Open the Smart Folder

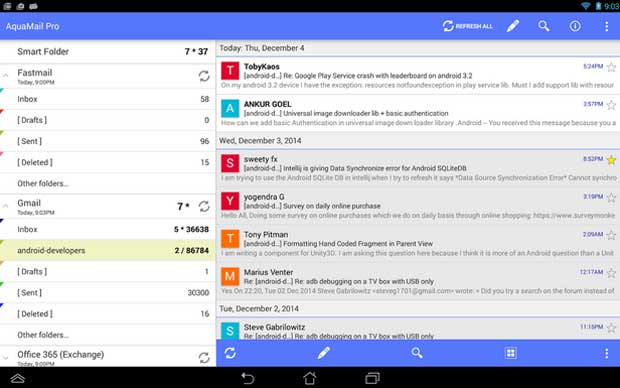(x=108, y=51)
